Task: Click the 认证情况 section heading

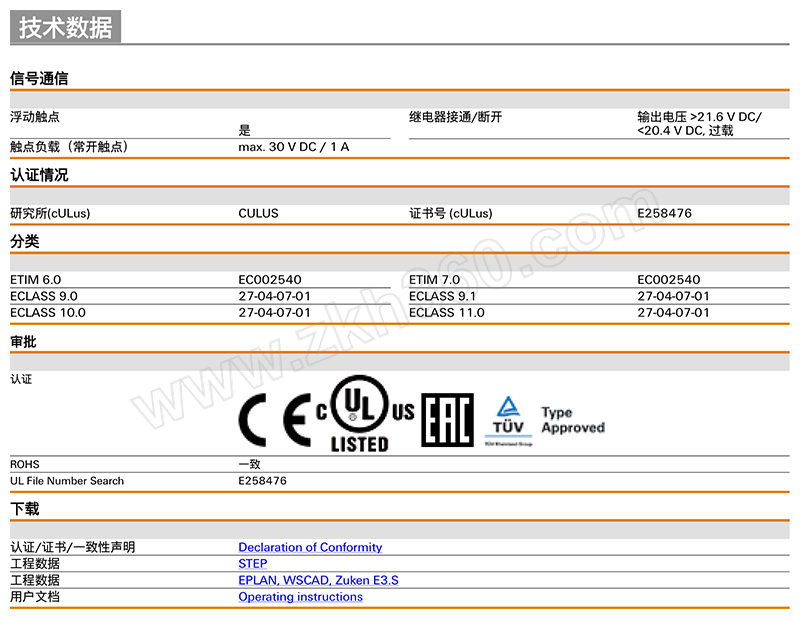Action: tap(39, 175)
